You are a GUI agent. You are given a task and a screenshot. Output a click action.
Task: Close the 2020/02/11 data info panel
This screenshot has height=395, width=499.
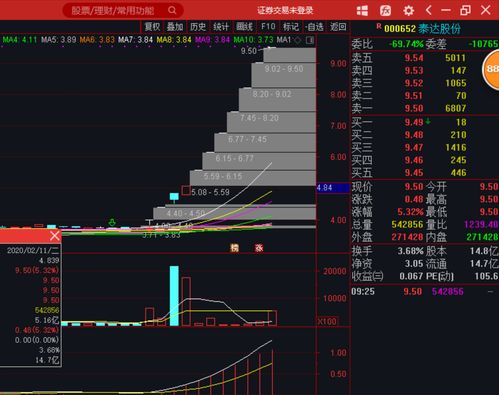pyautogui.click(x=55, y=236)
